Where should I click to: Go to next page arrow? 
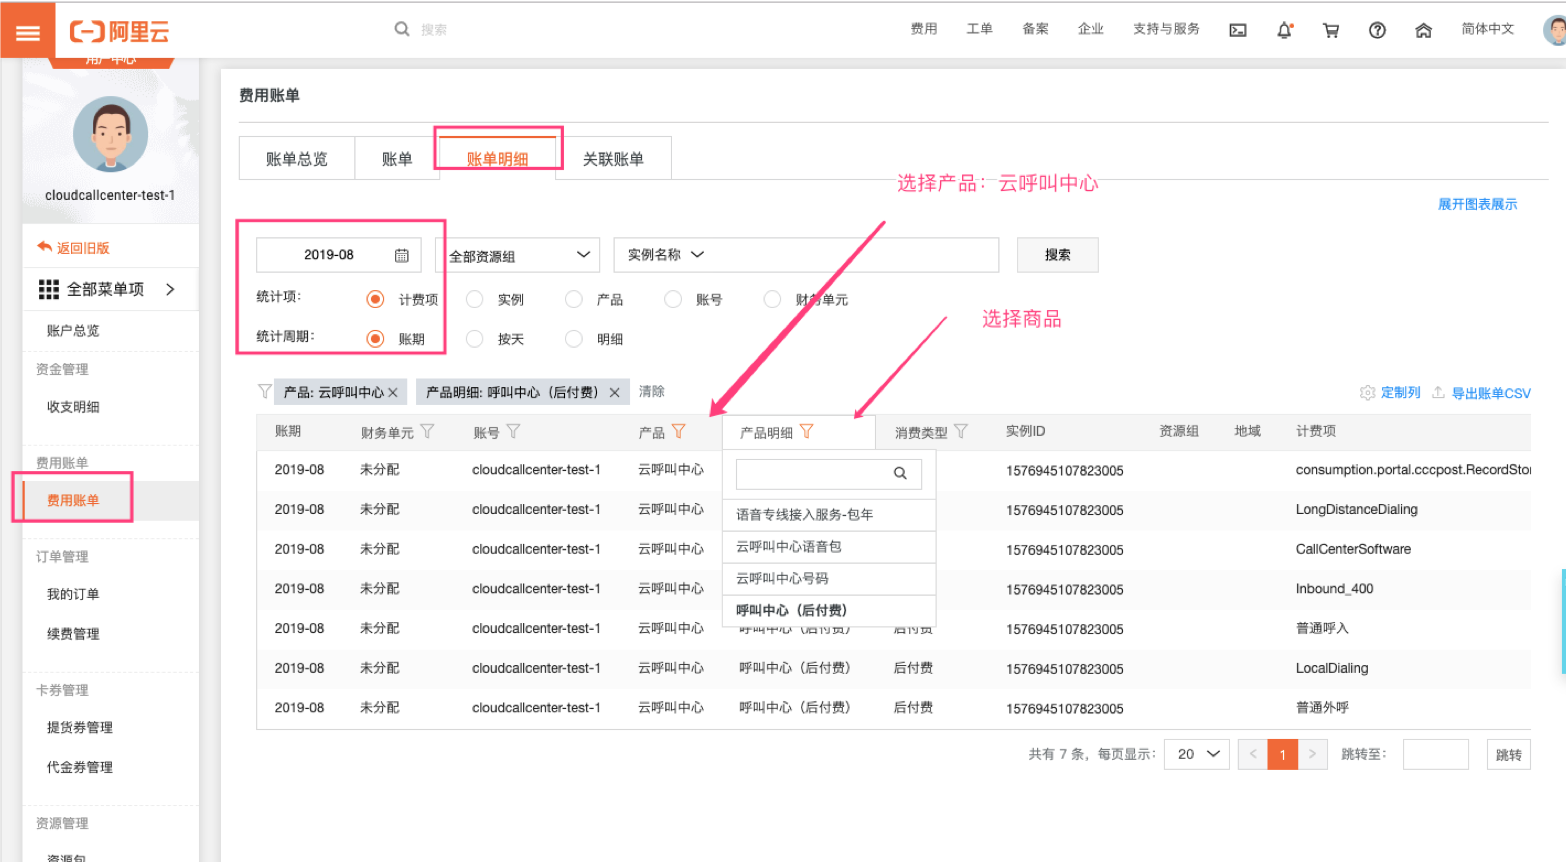tap(1312, 754)
